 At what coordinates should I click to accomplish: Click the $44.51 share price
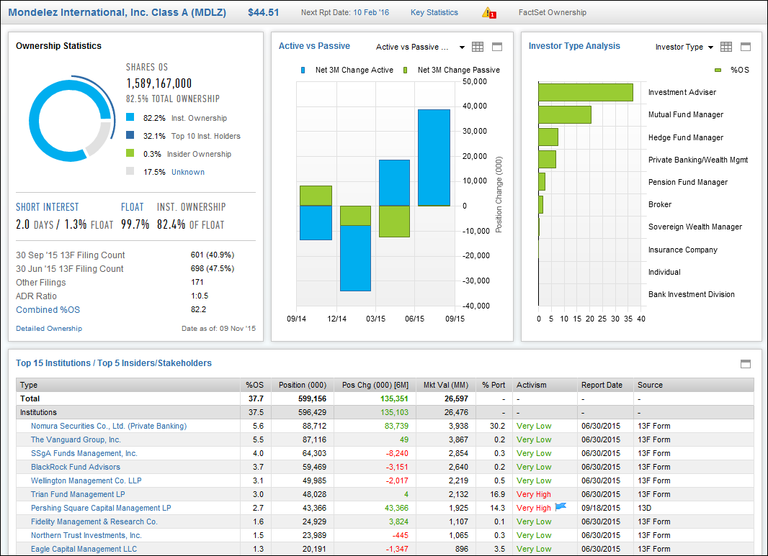[263, 13]
